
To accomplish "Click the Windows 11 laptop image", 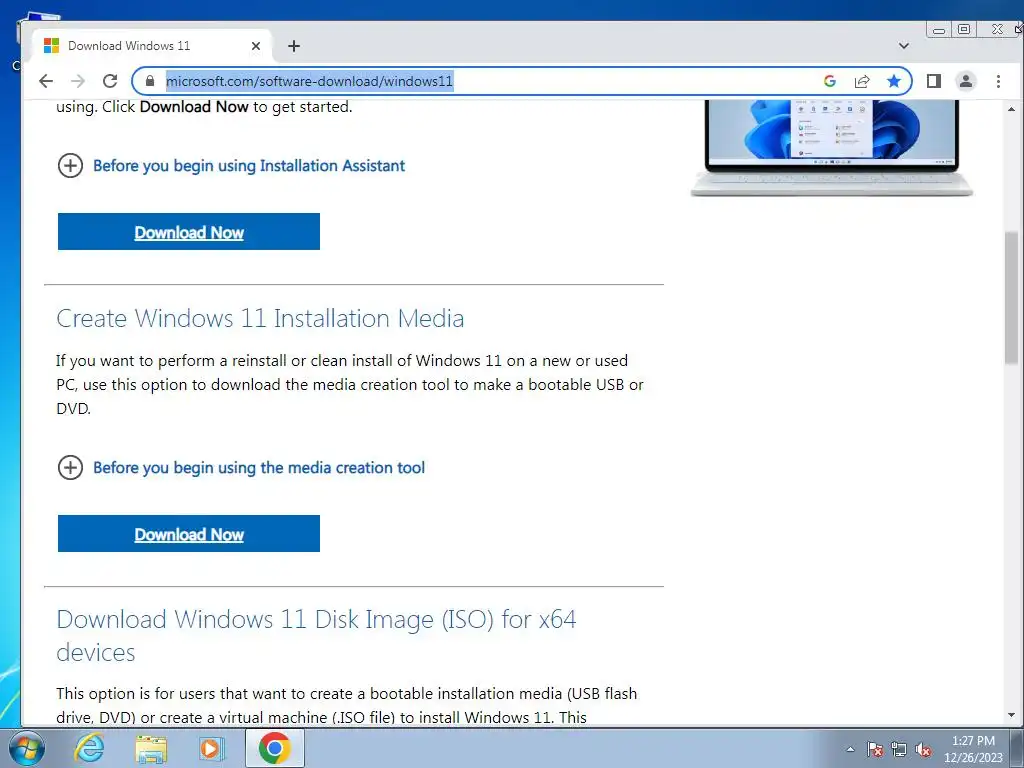I will tap(831, 148).
